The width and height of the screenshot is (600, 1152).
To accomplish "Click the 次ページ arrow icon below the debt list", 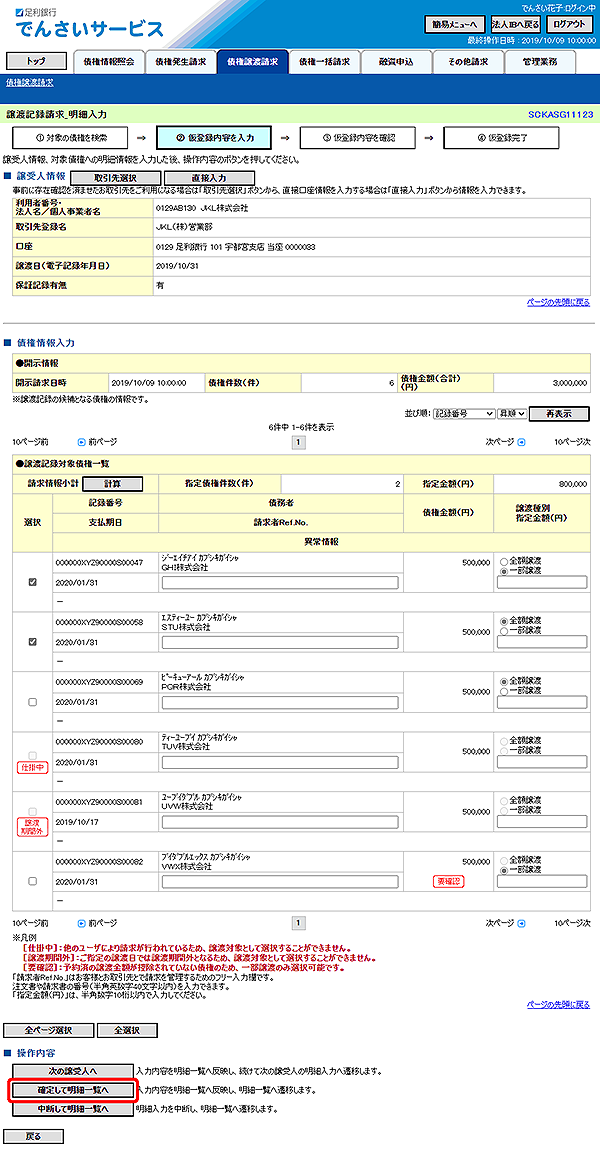I will 521,923.
